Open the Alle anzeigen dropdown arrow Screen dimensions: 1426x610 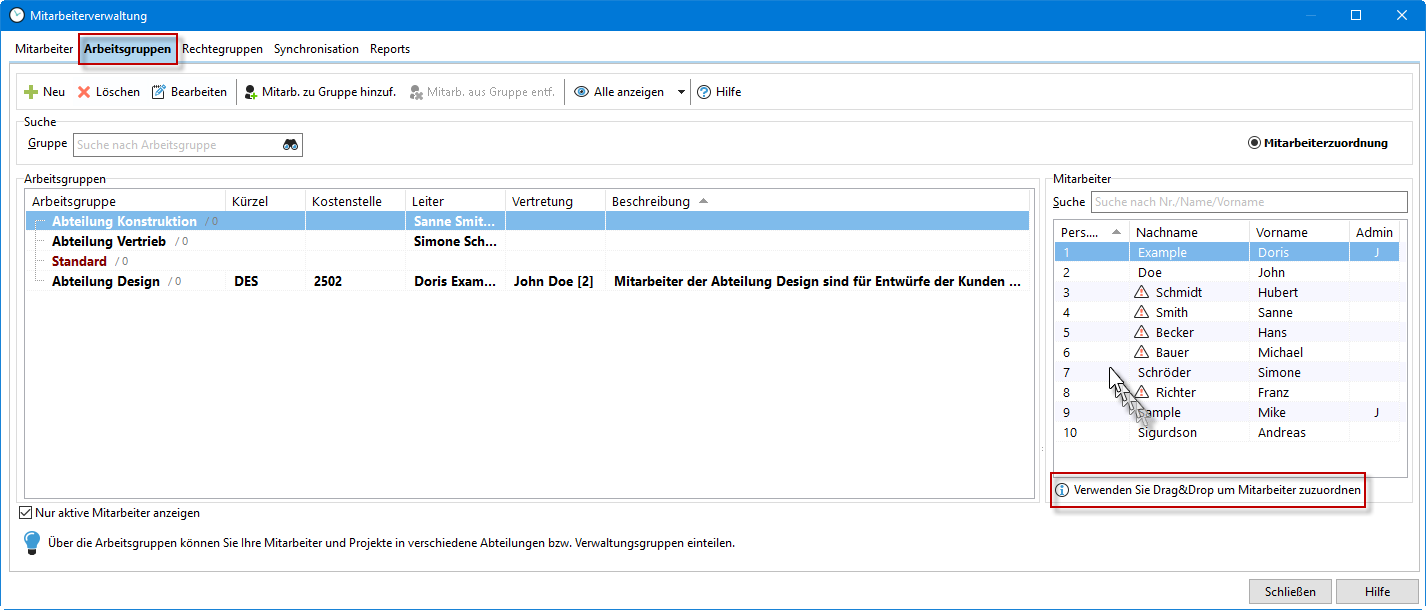coord(681,91)
